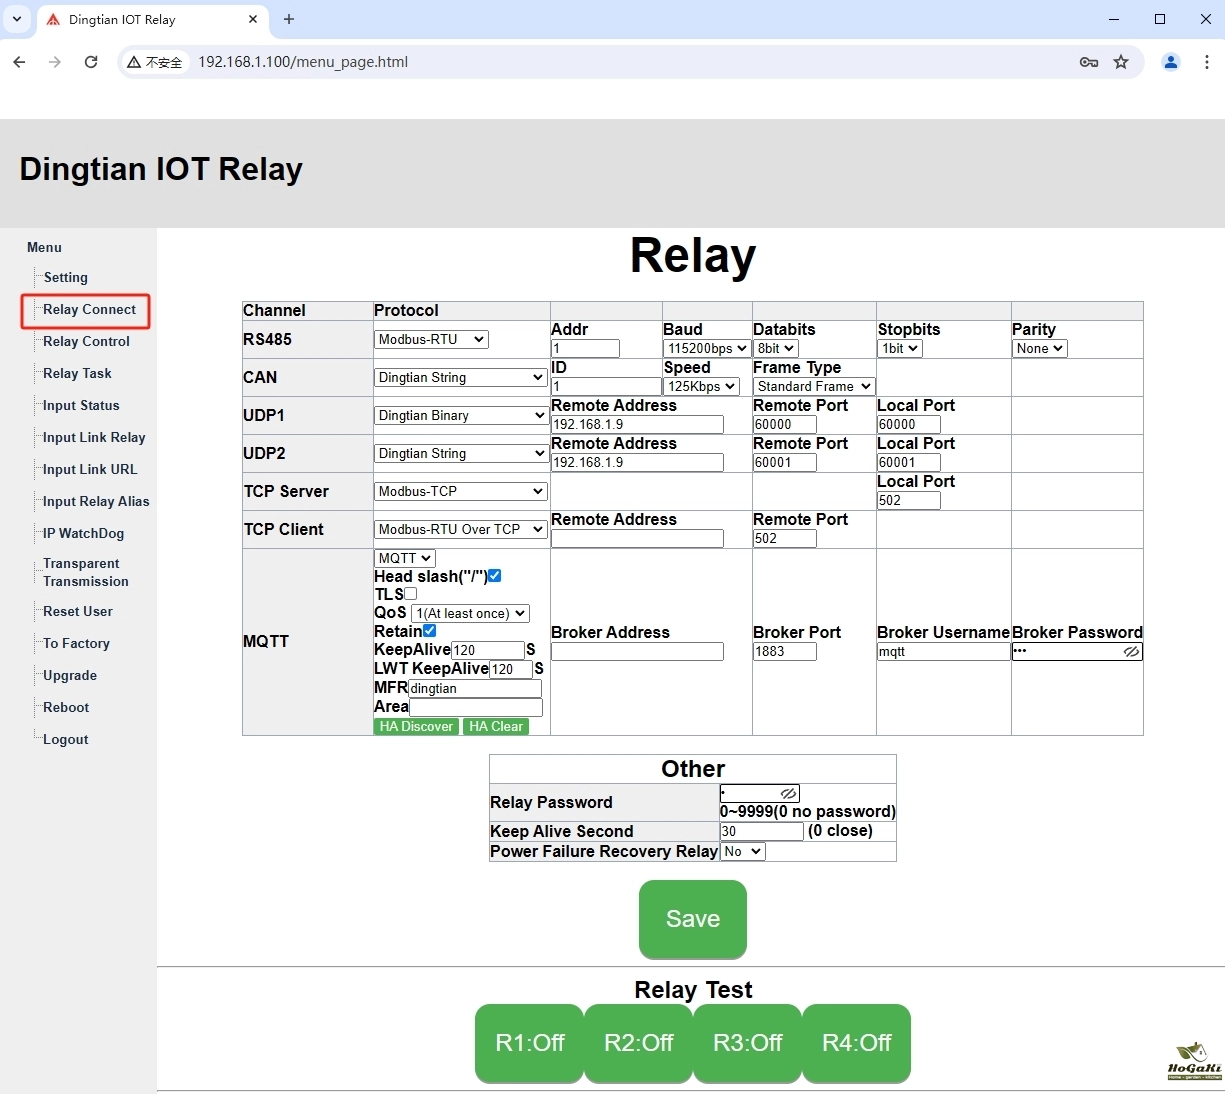Open the saved passwords key icon
Viewport: 1225px width, 1094px height.
click(1089, 62)
